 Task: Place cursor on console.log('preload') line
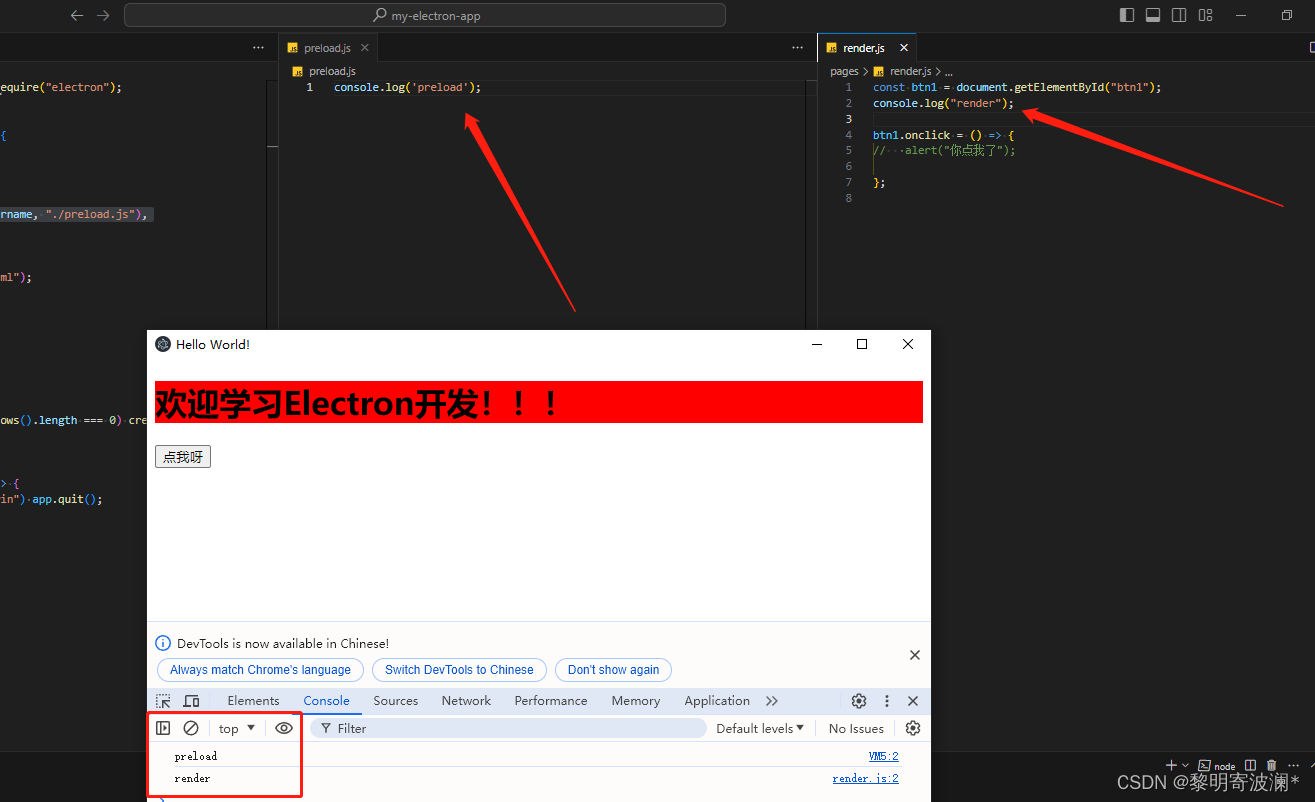pyautogui.click(x=407, y=87)
